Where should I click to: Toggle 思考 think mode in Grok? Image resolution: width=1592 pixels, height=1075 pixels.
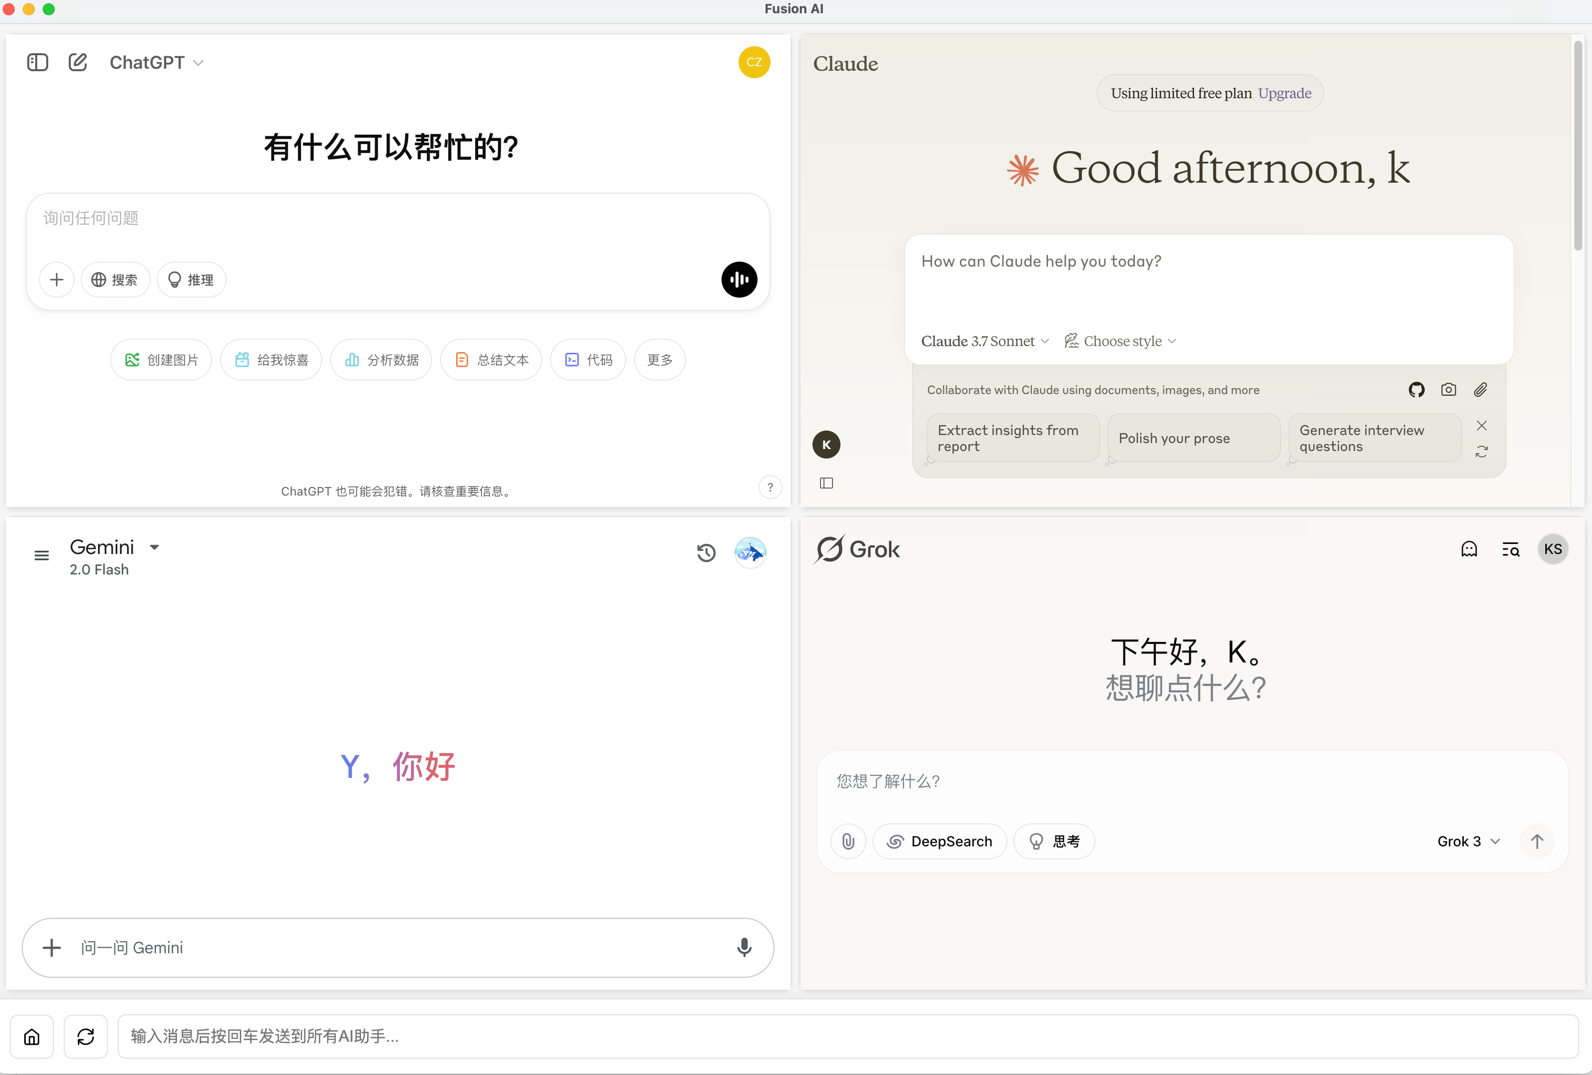(1054, 842)
